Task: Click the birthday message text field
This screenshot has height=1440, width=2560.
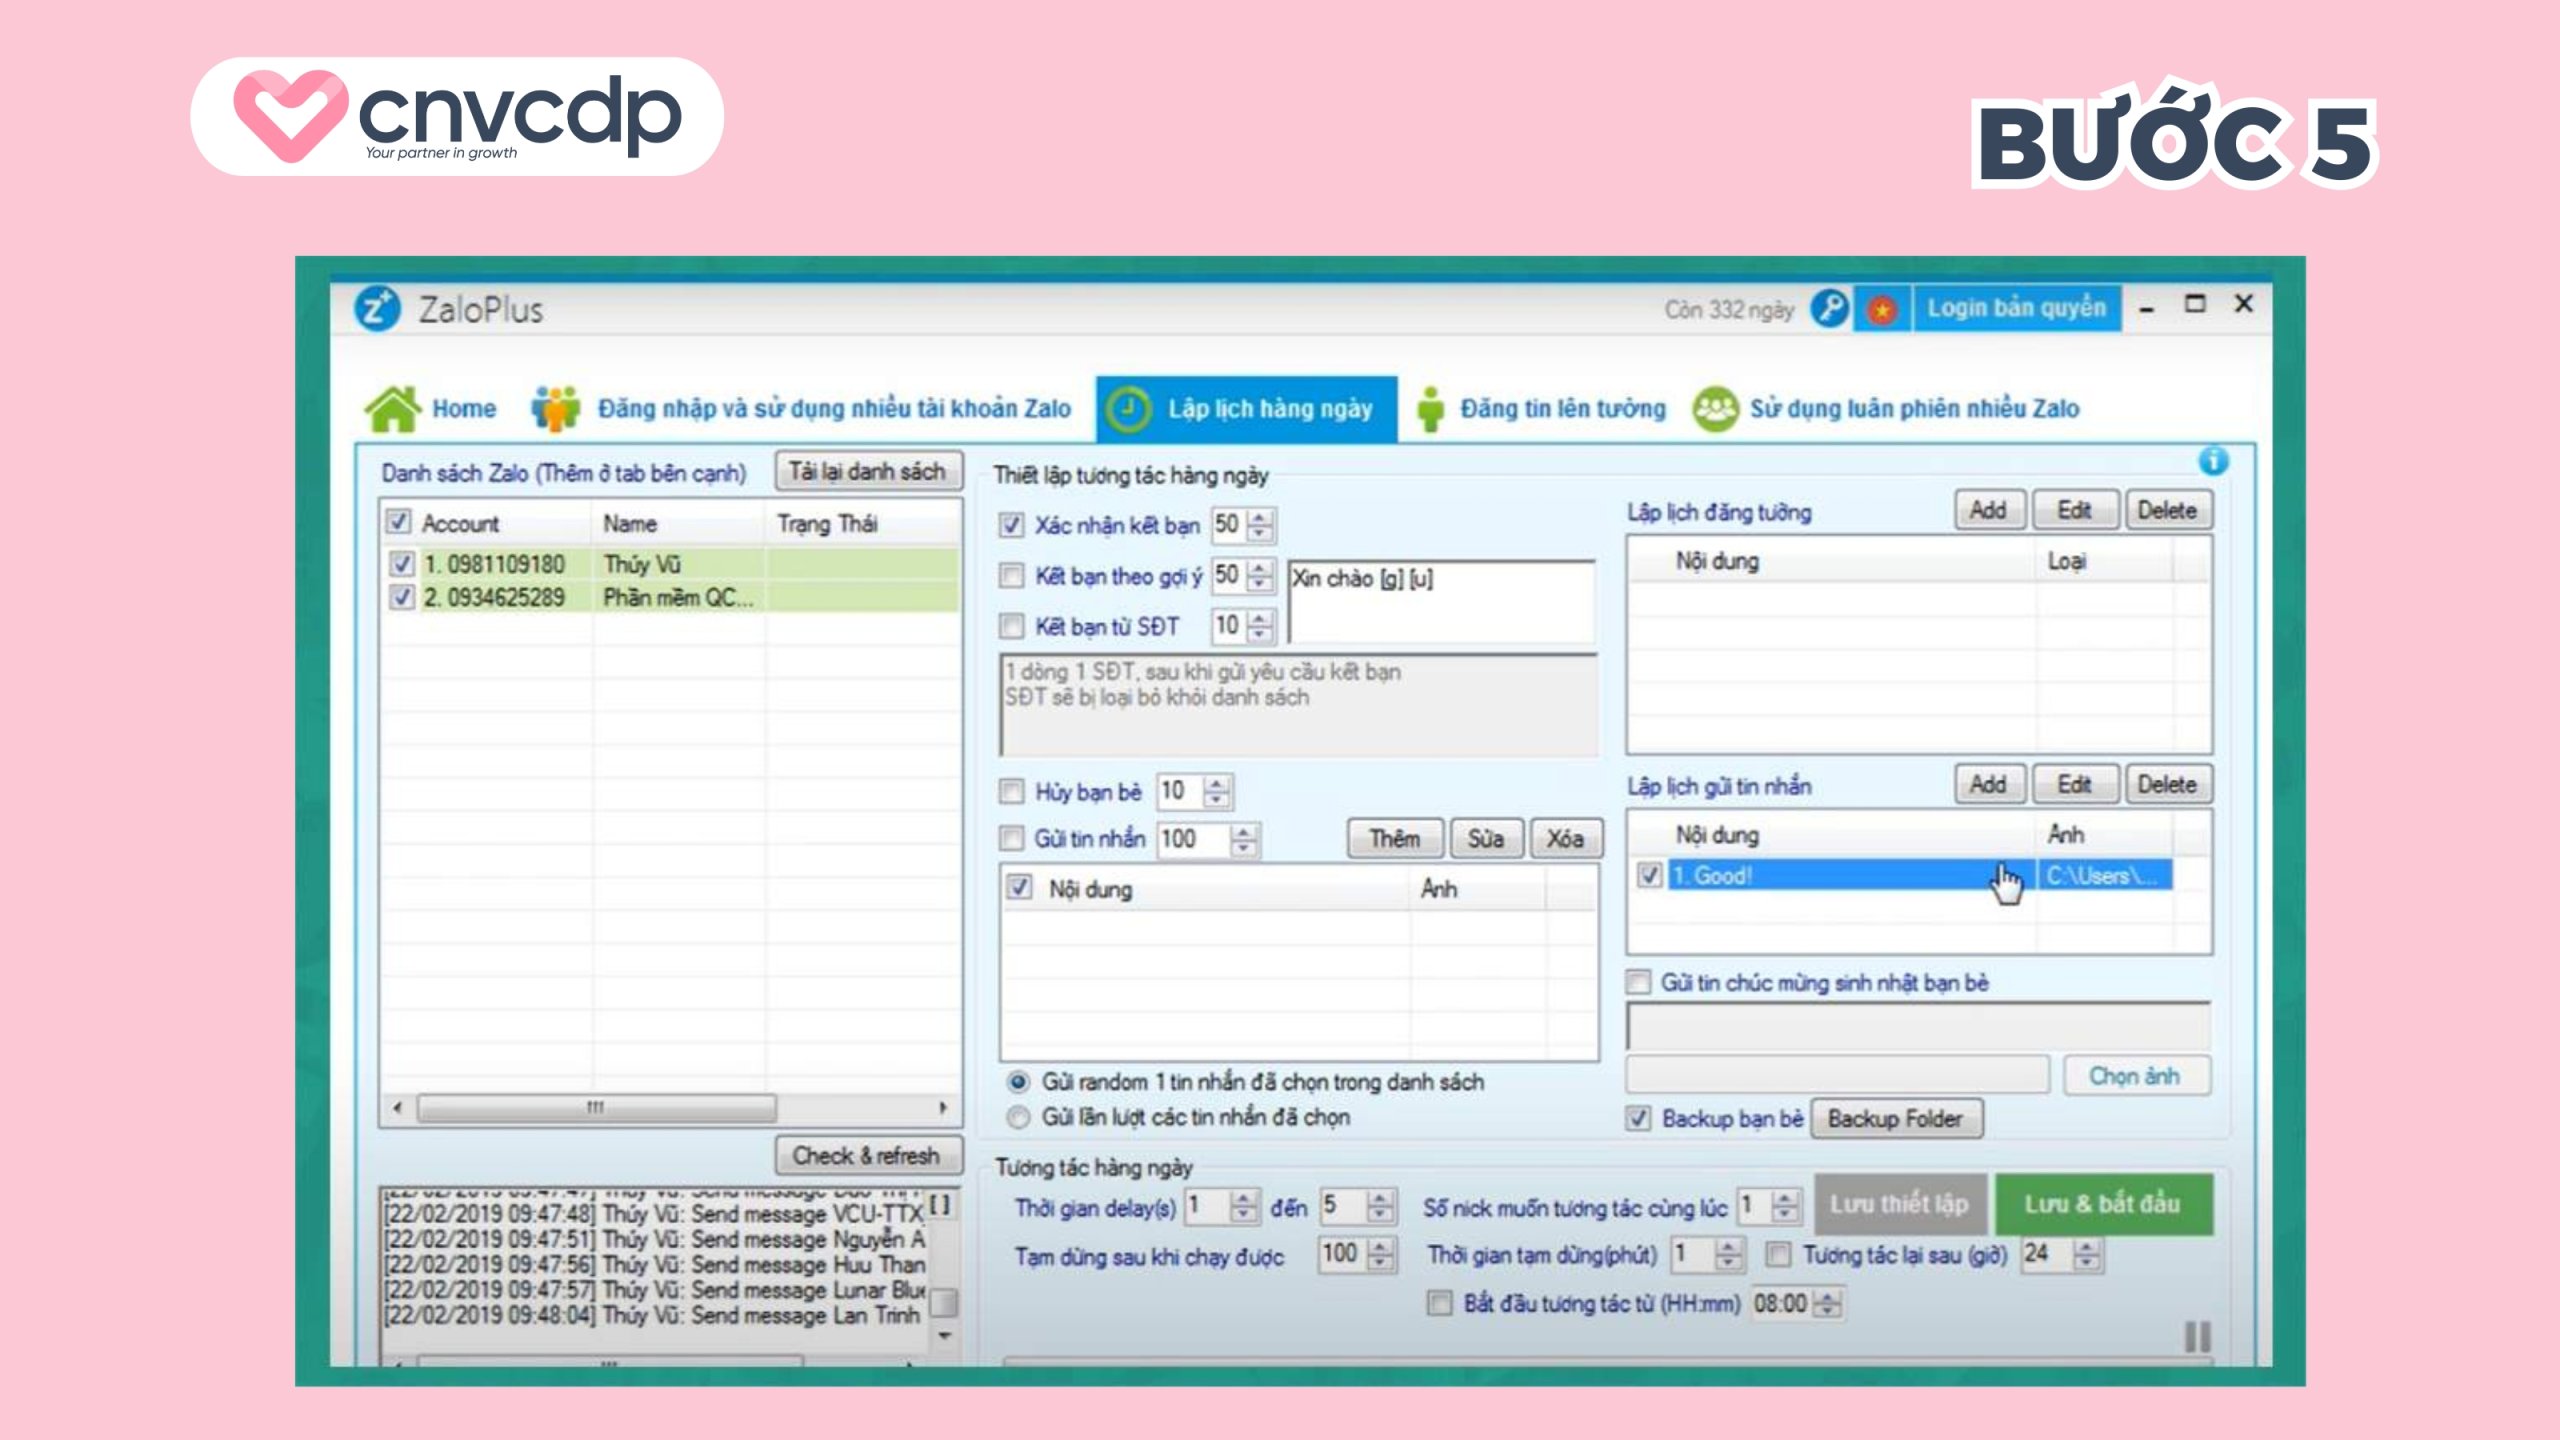Action: (1918, 1026)
